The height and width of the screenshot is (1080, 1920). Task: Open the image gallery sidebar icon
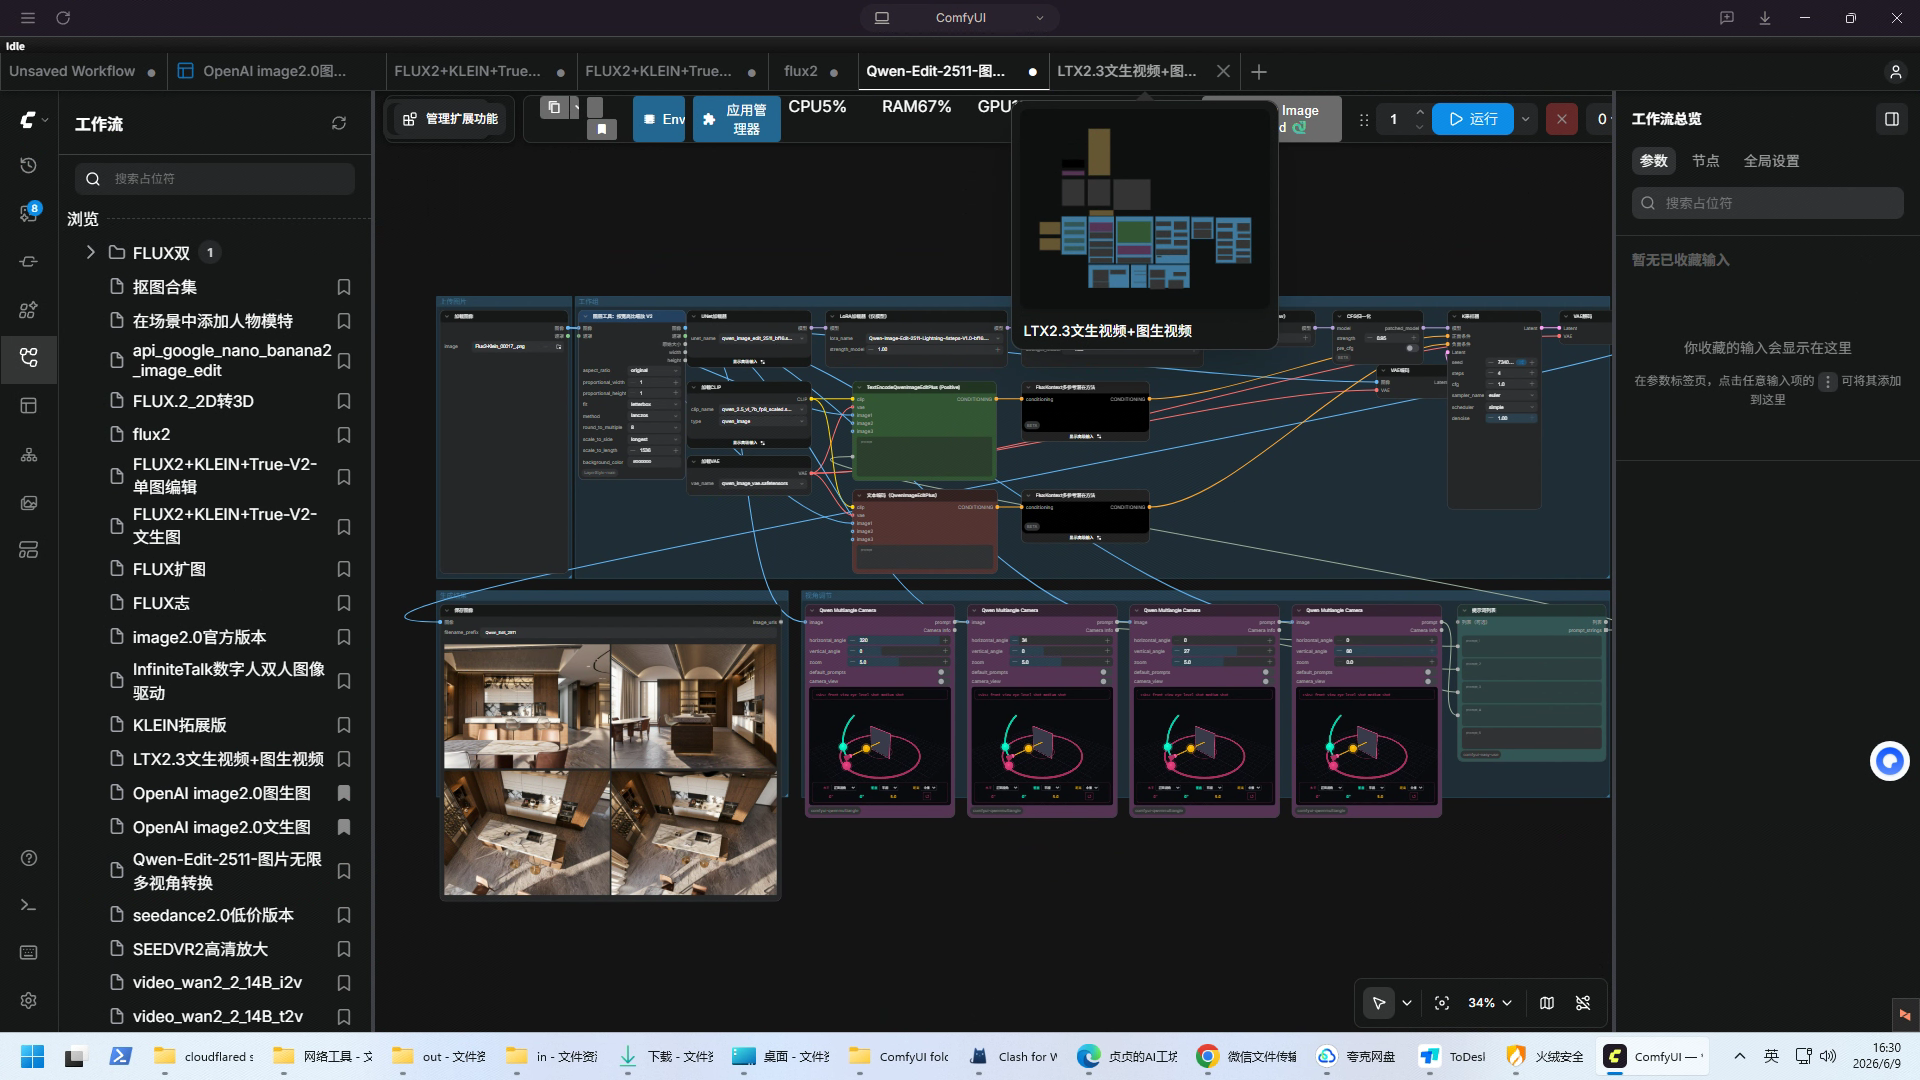pos(29,503)
